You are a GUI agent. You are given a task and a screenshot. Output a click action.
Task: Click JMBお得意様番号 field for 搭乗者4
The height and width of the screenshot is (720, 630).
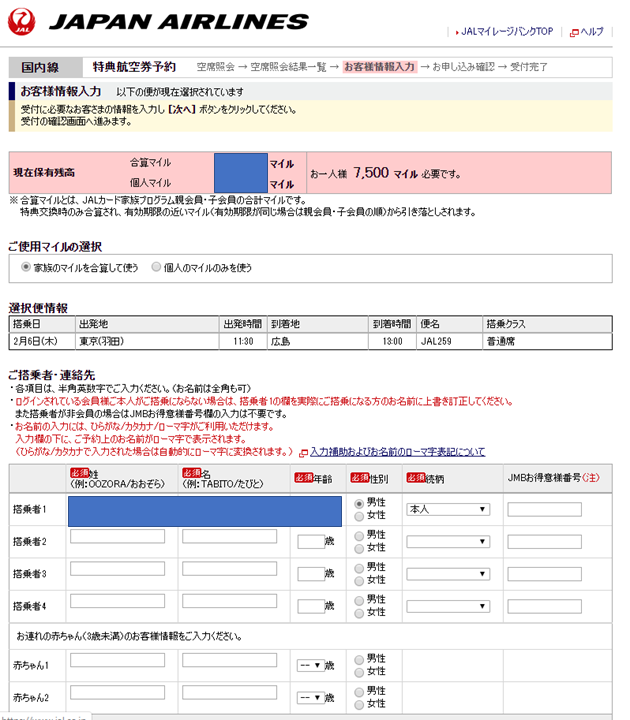tap(545, 607)
